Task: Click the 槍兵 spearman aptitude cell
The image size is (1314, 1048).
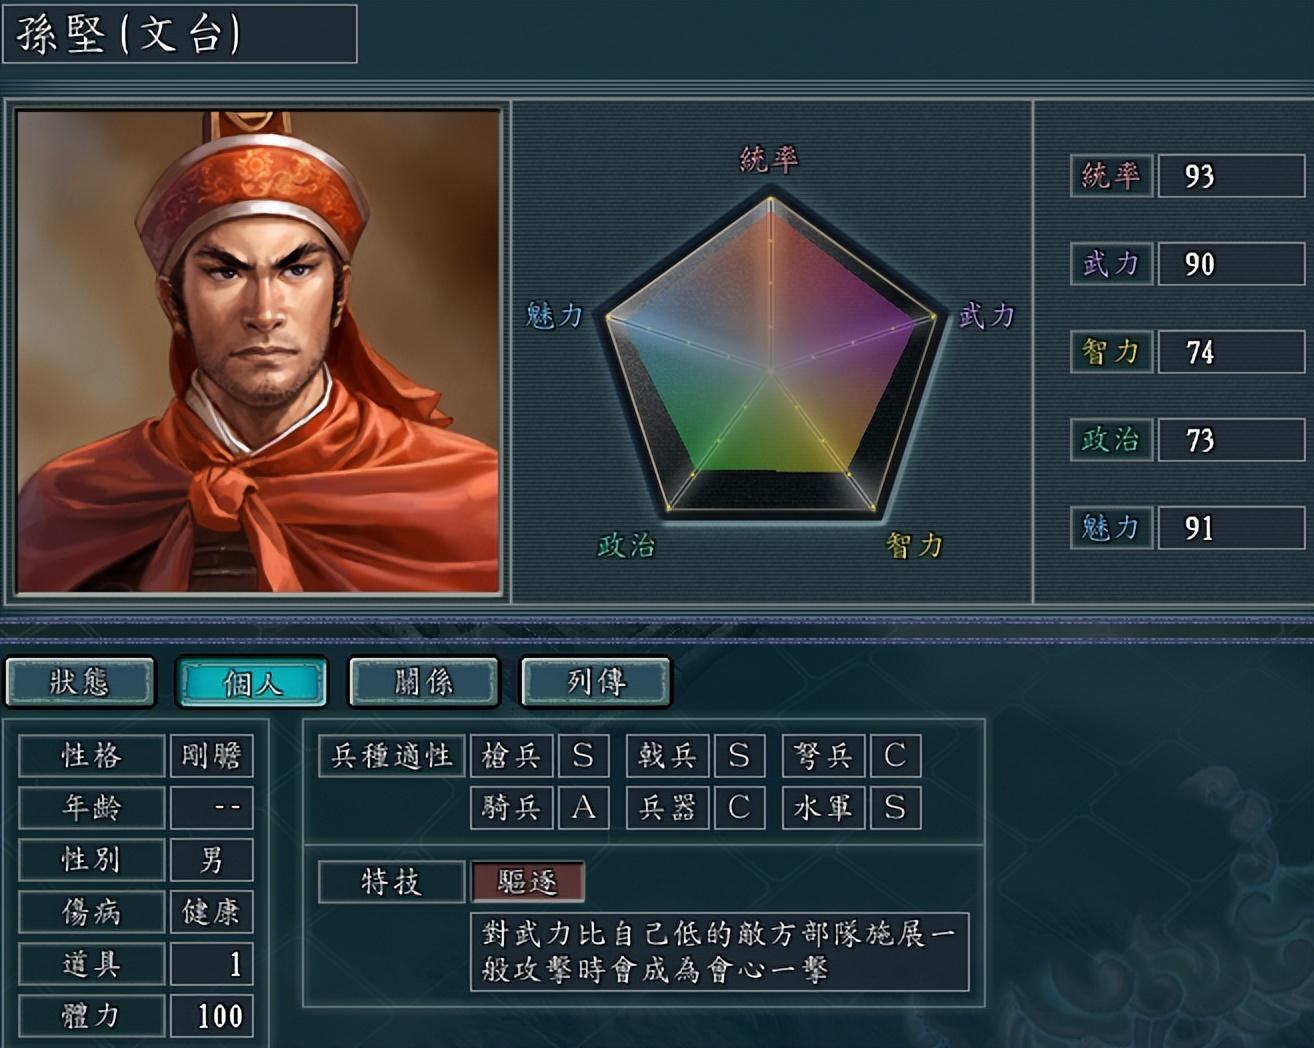Action: [511, 756]
